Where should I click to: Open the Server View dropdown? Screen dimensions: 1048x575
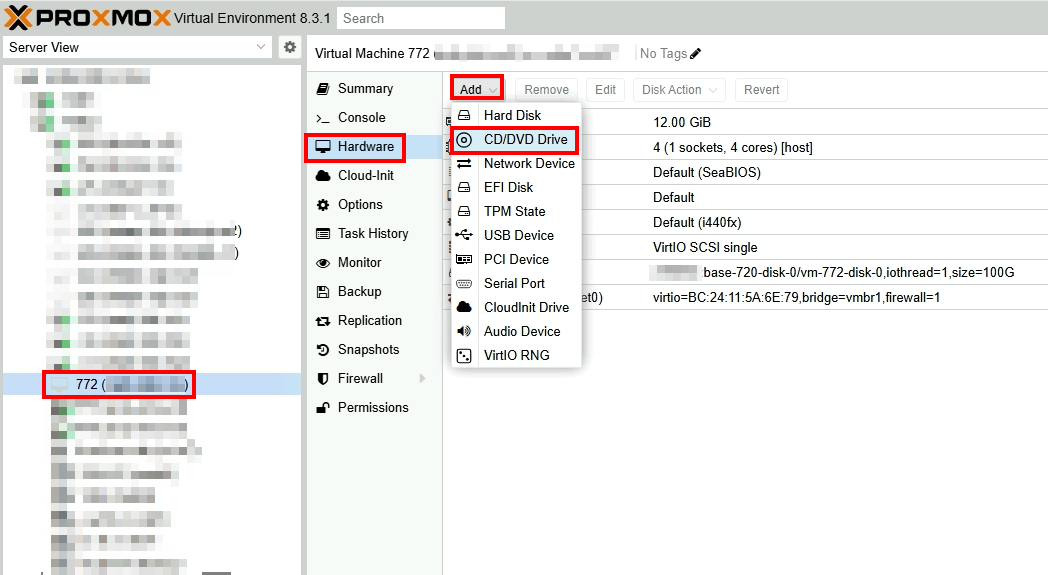[x=138, y=47]
